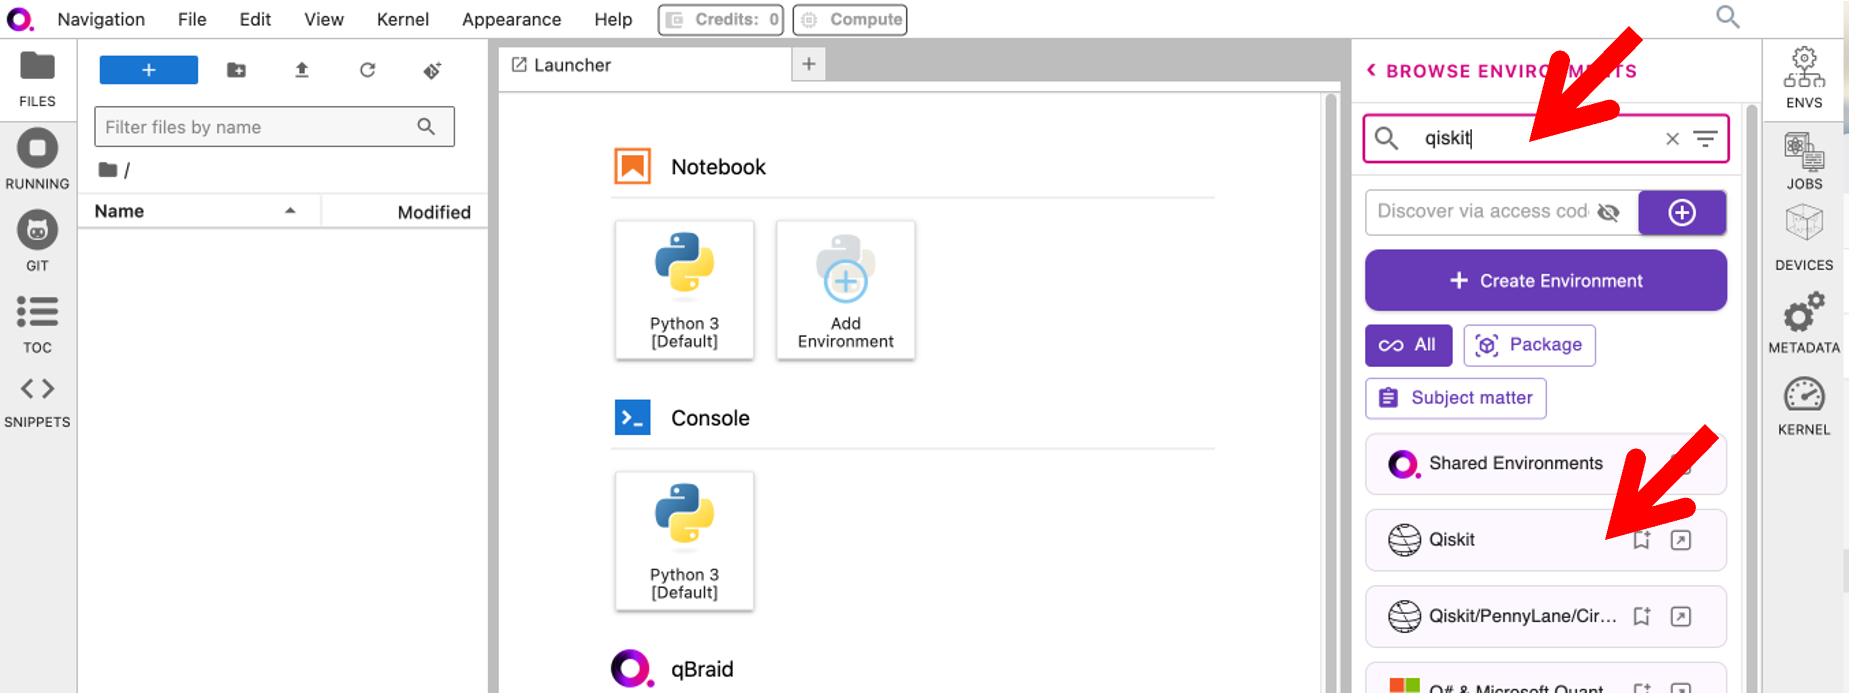This screenshot has width=1850, height=694.
Task: Open the Kernel menu
Action: 402,19
